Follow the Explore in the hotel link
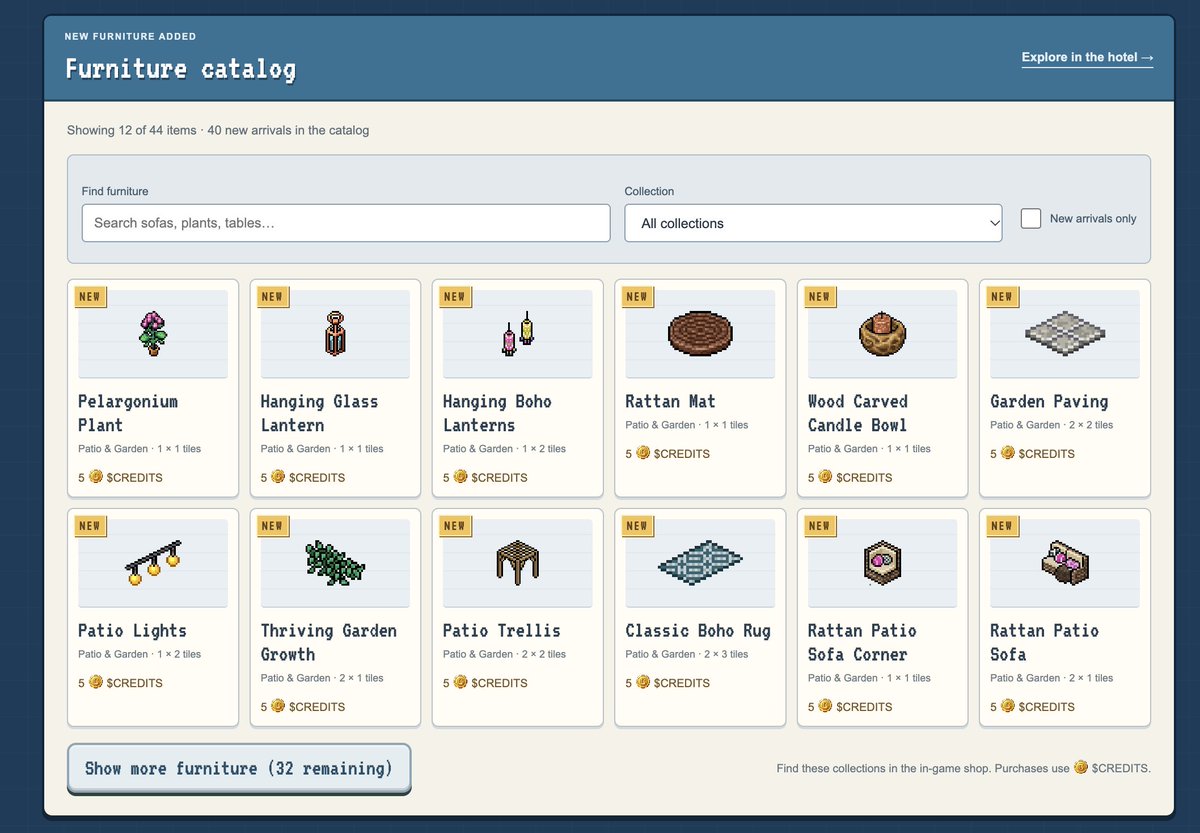Screen dimensions: 1200x833 click(x=1087, y=57)
